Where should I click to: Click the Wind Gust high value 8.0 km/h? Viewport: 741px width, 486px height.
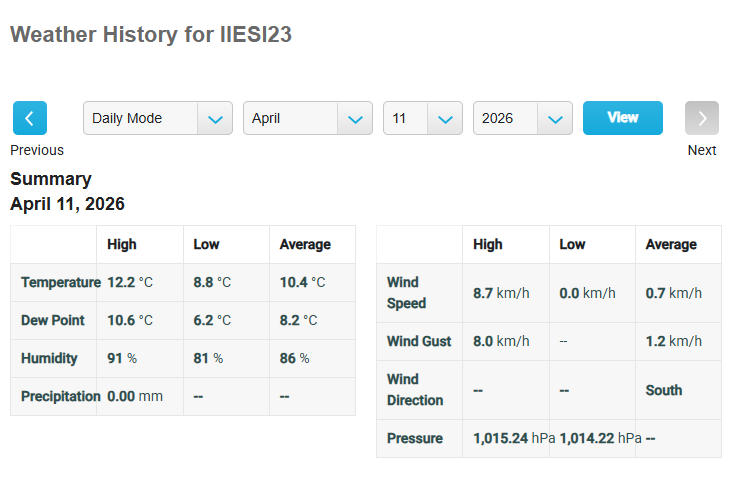[501, 341]
